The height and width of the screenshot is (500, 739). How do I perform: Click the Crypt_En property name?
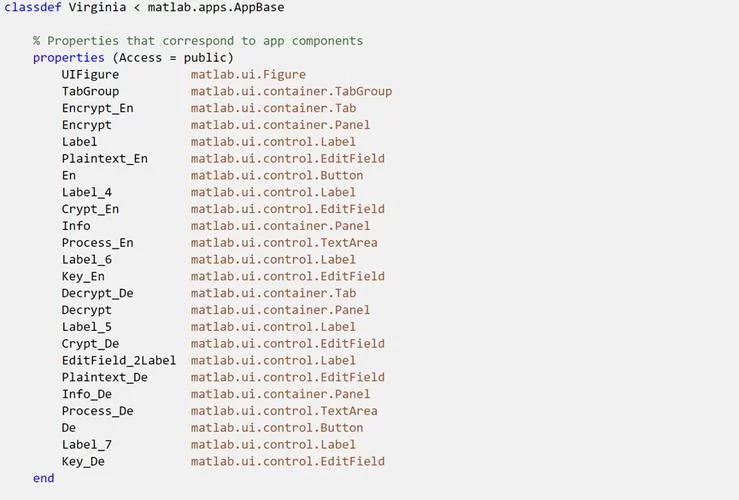[90, 209]
